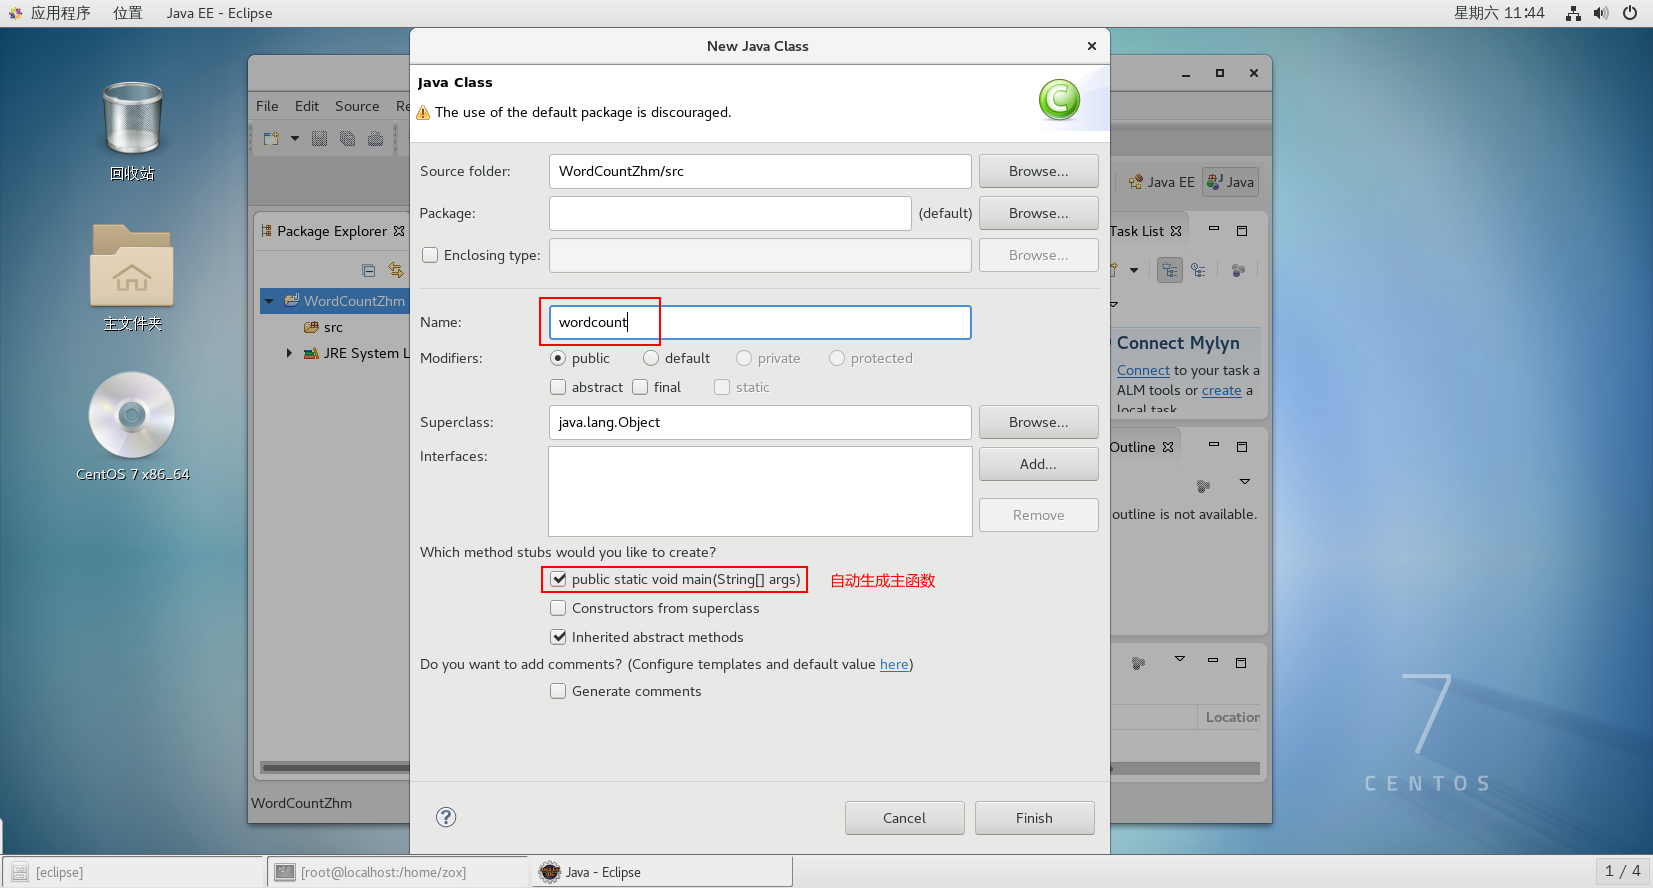Viewport: 1653px width, 888px height.
Task: Click the New wizard toolbar icon in Eclipse
Action: [271, 138]
